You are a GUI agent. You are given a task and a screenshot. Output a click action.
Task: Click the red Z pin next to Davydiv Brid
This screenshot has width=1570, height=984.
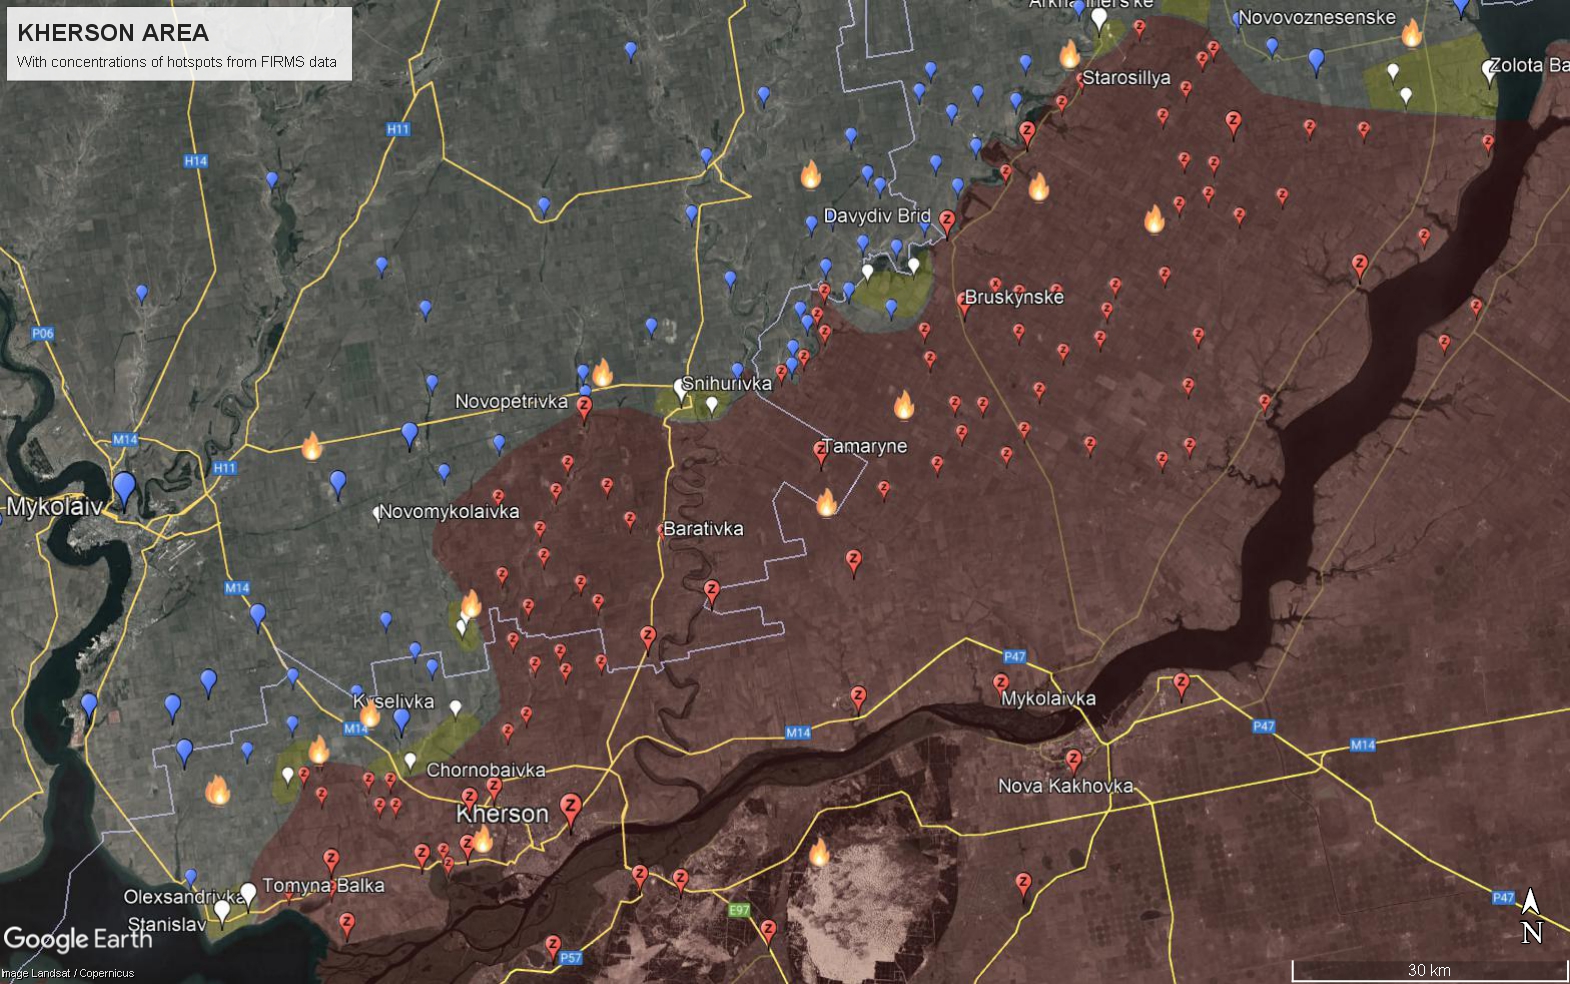click(x=947, y=222)
